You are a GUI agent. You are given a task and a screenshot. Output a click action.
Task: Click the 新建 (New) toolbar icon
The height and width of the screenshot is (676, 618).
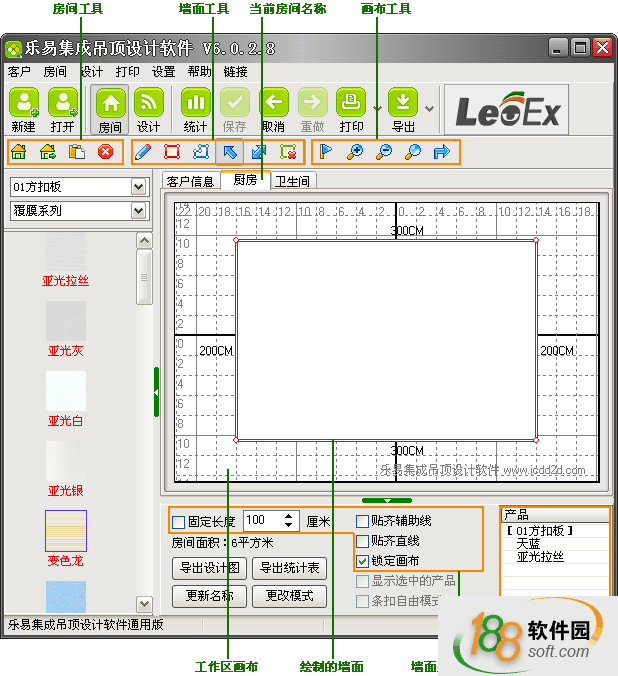click(23, 109)
